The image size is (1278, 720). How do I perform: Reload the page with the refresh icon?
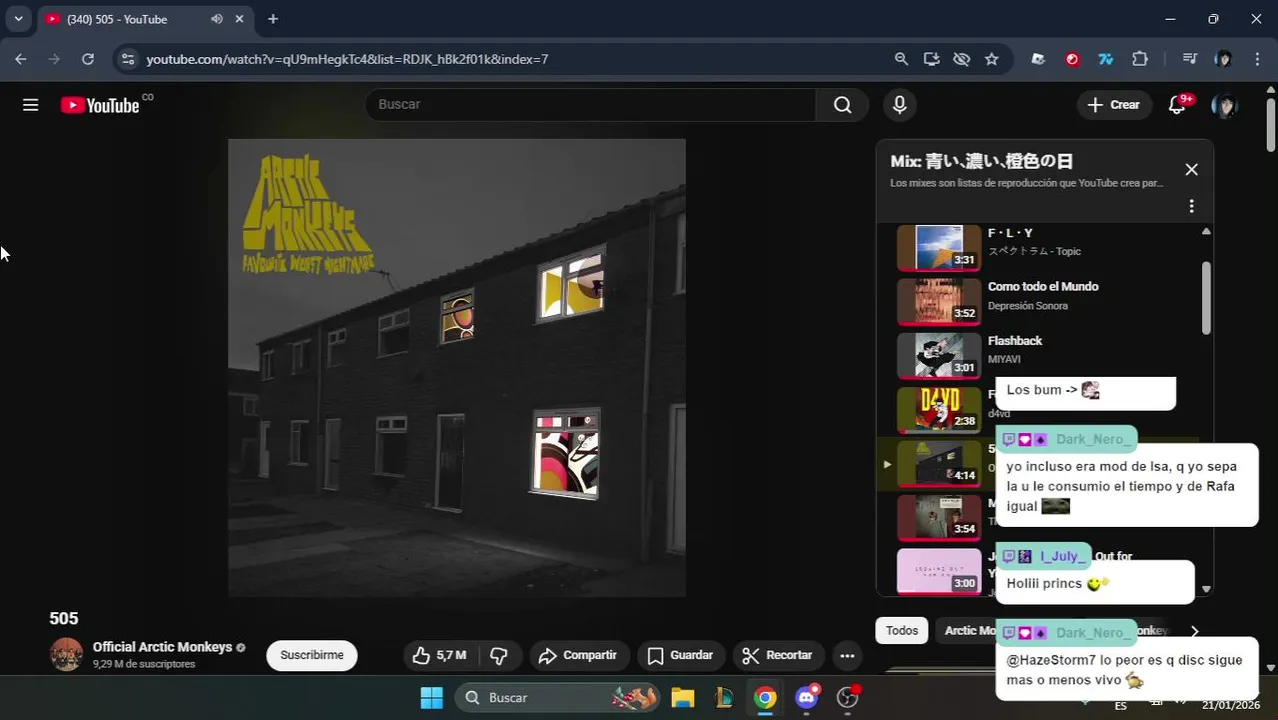click(x=88, y=59)
